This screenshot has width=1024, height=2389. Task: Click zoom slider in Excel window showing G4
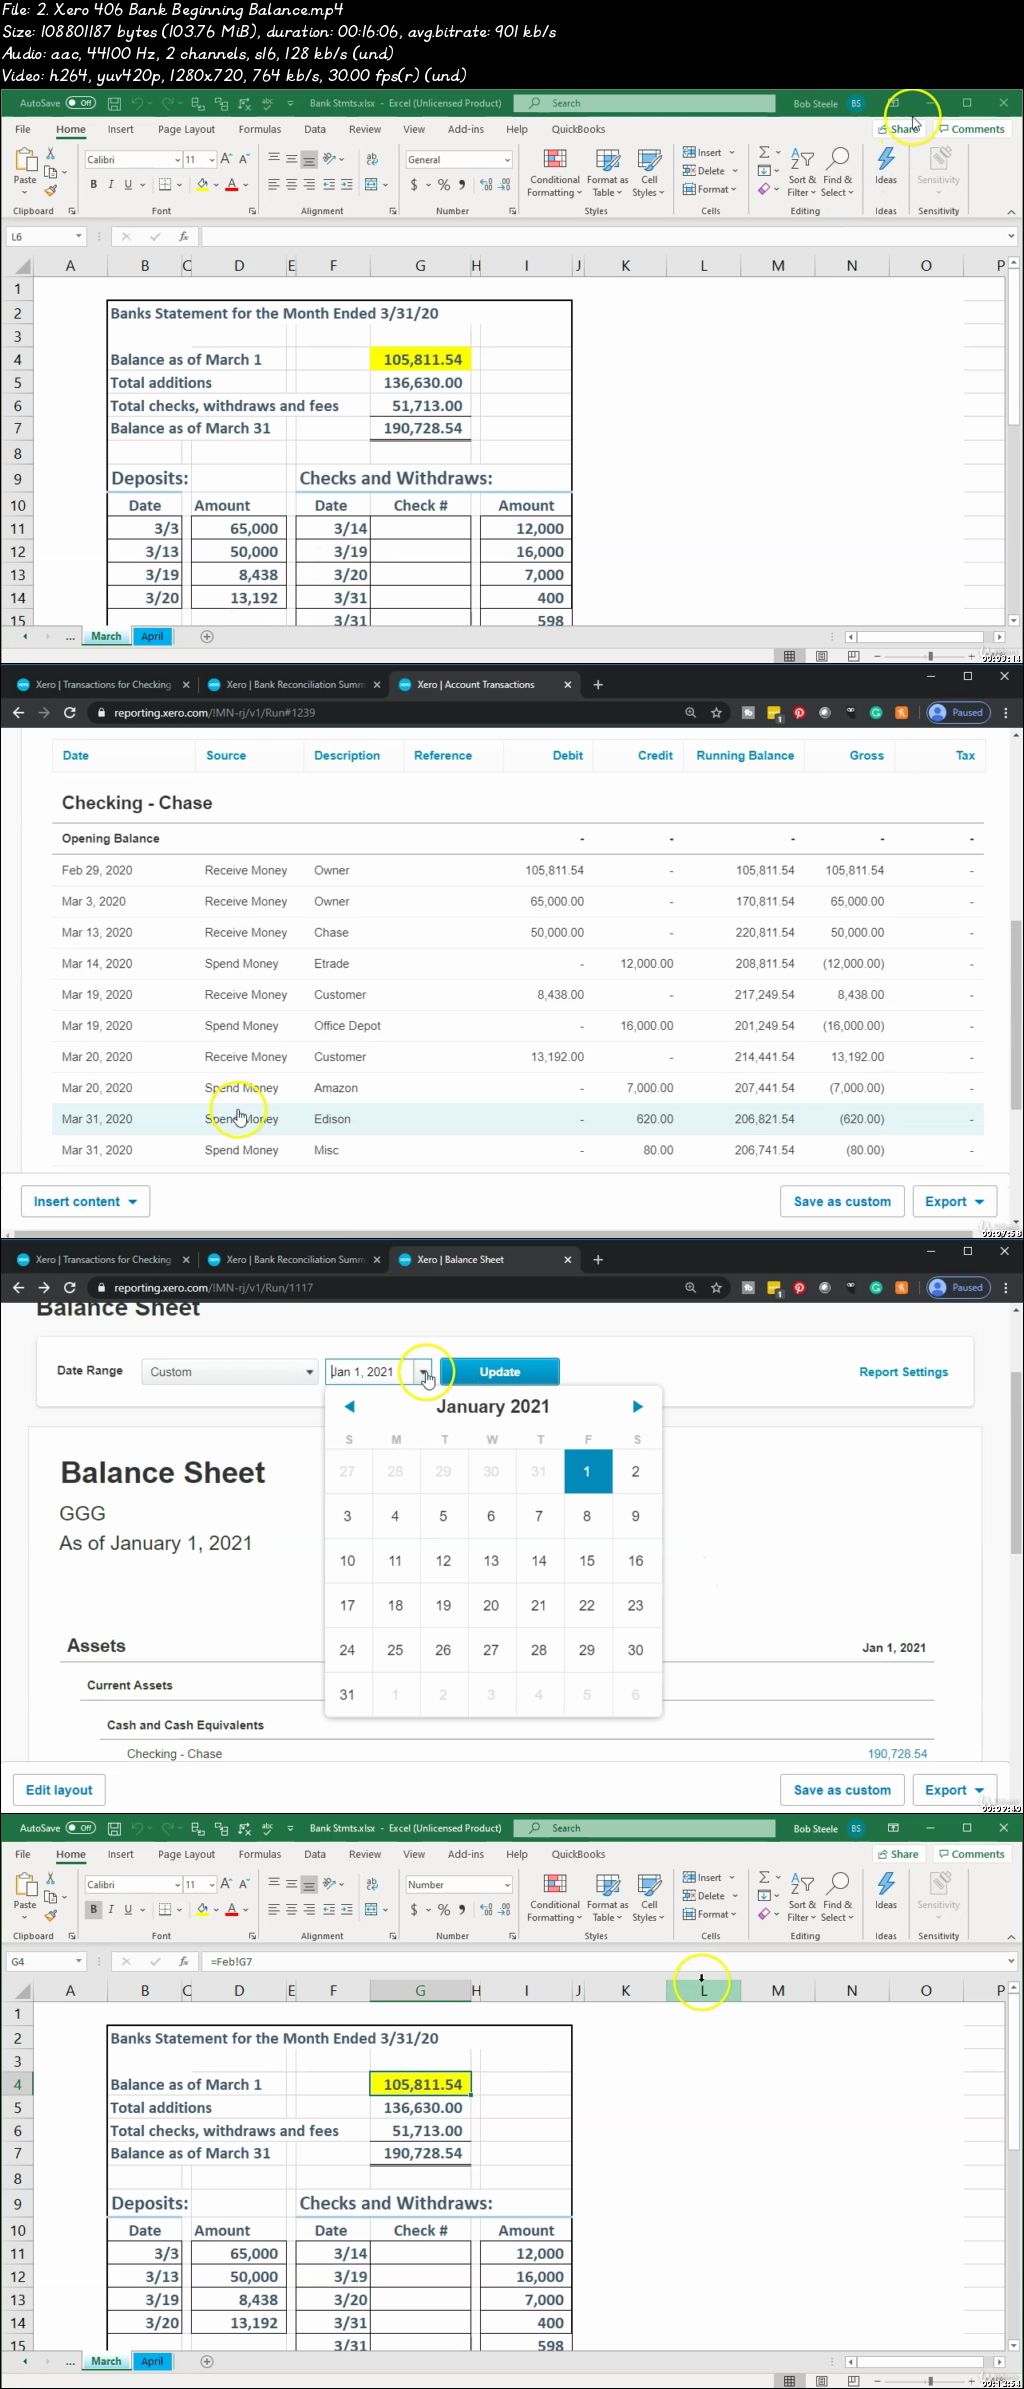(930, 2380)
